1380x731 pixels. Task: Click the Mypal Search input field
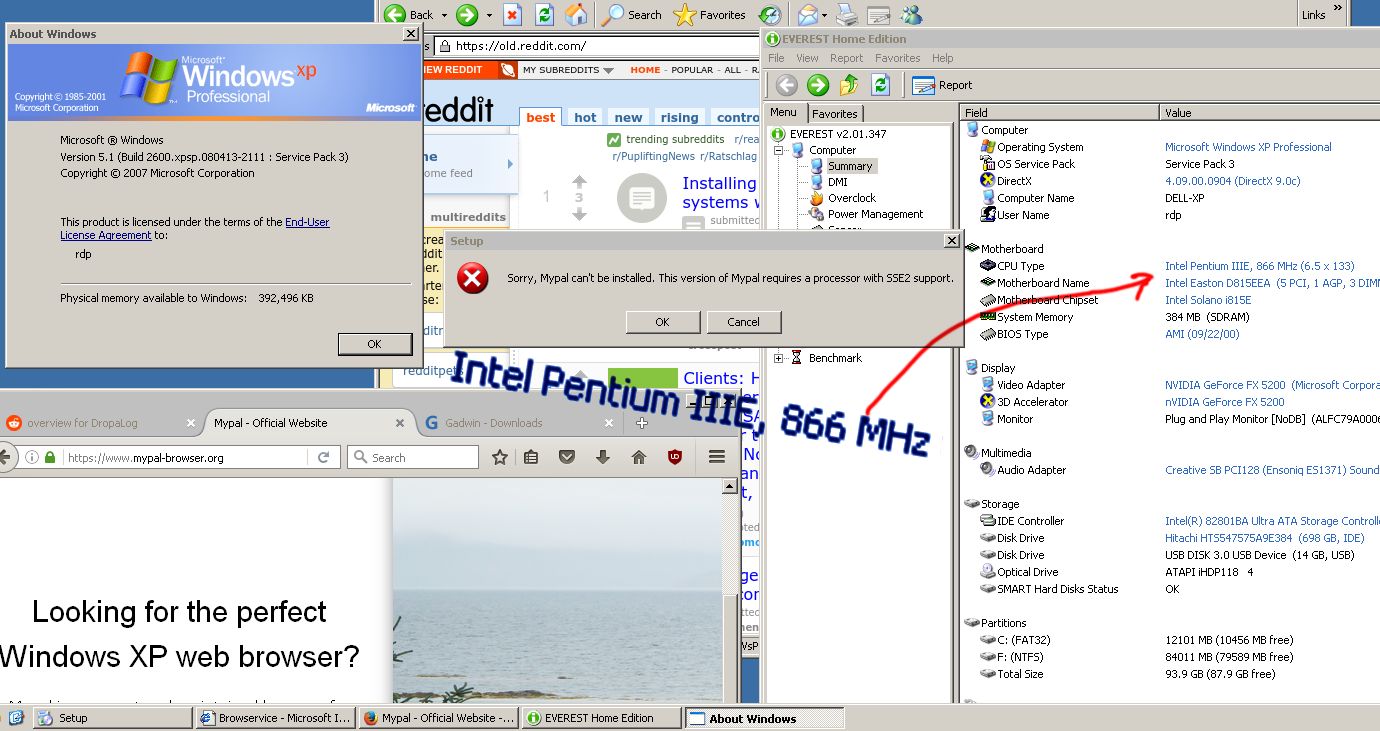pos(422,458)
